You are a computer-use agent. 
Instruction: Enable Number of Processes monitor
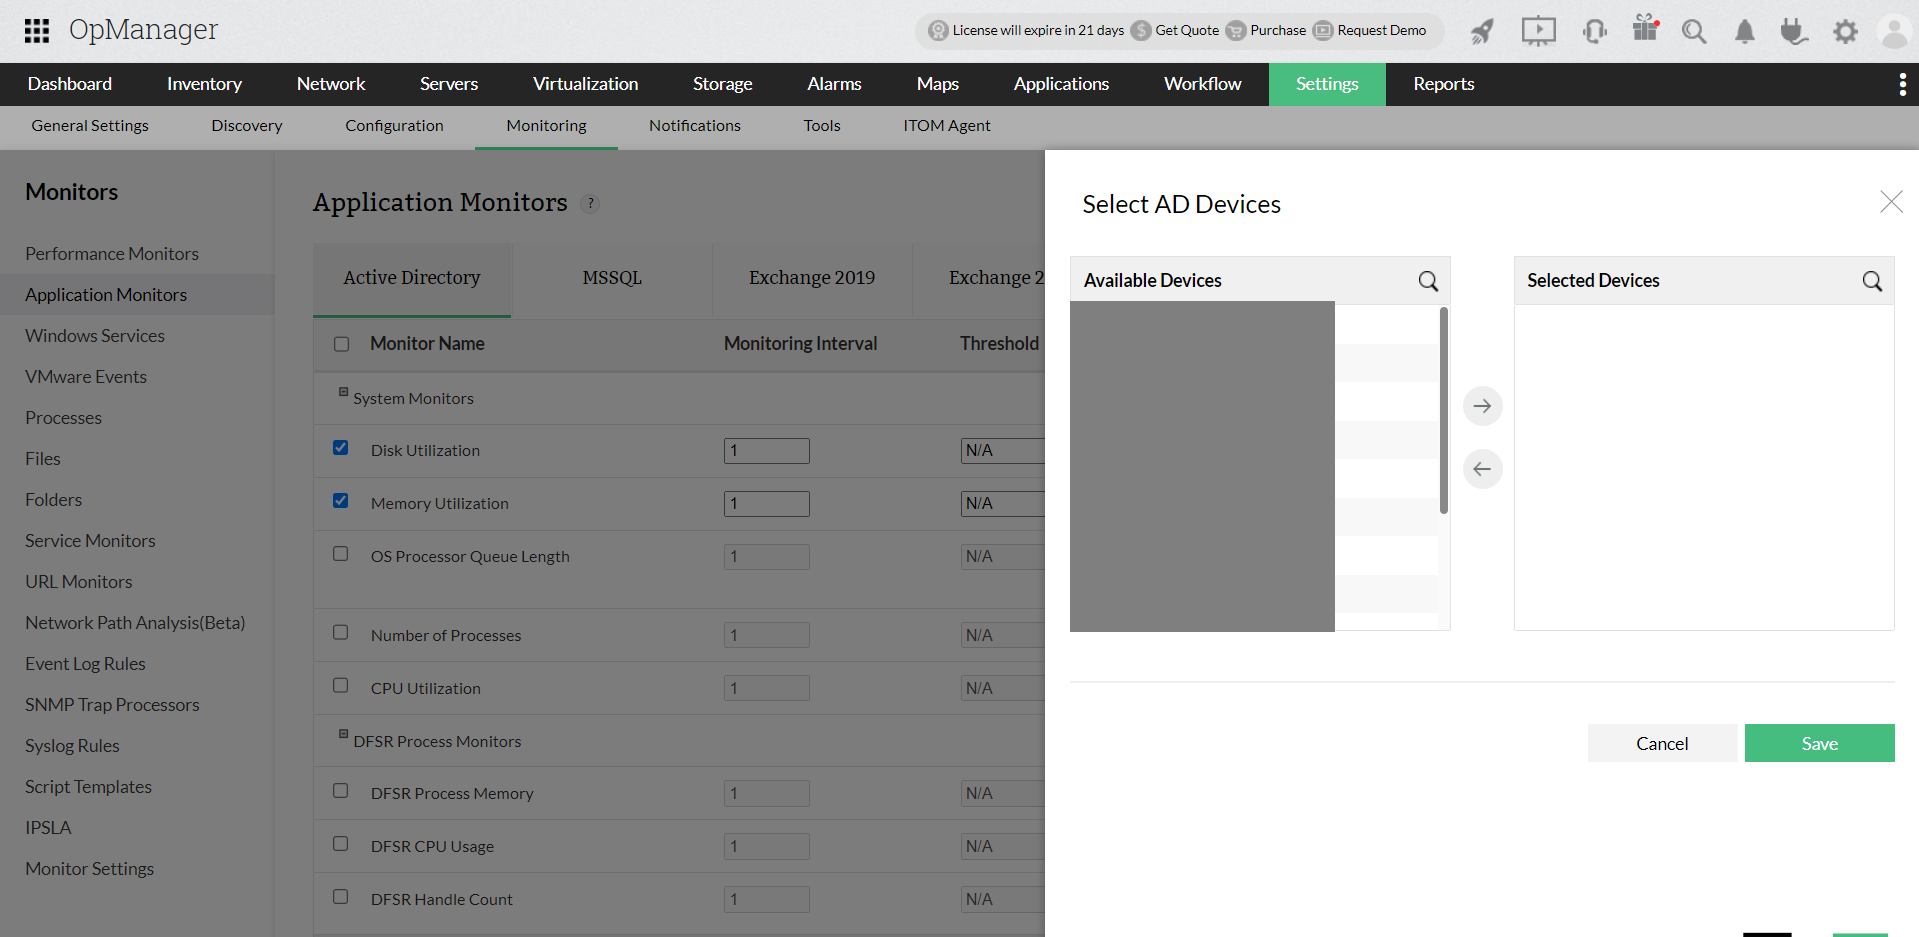pyautogui.click(x=341, y=633)
